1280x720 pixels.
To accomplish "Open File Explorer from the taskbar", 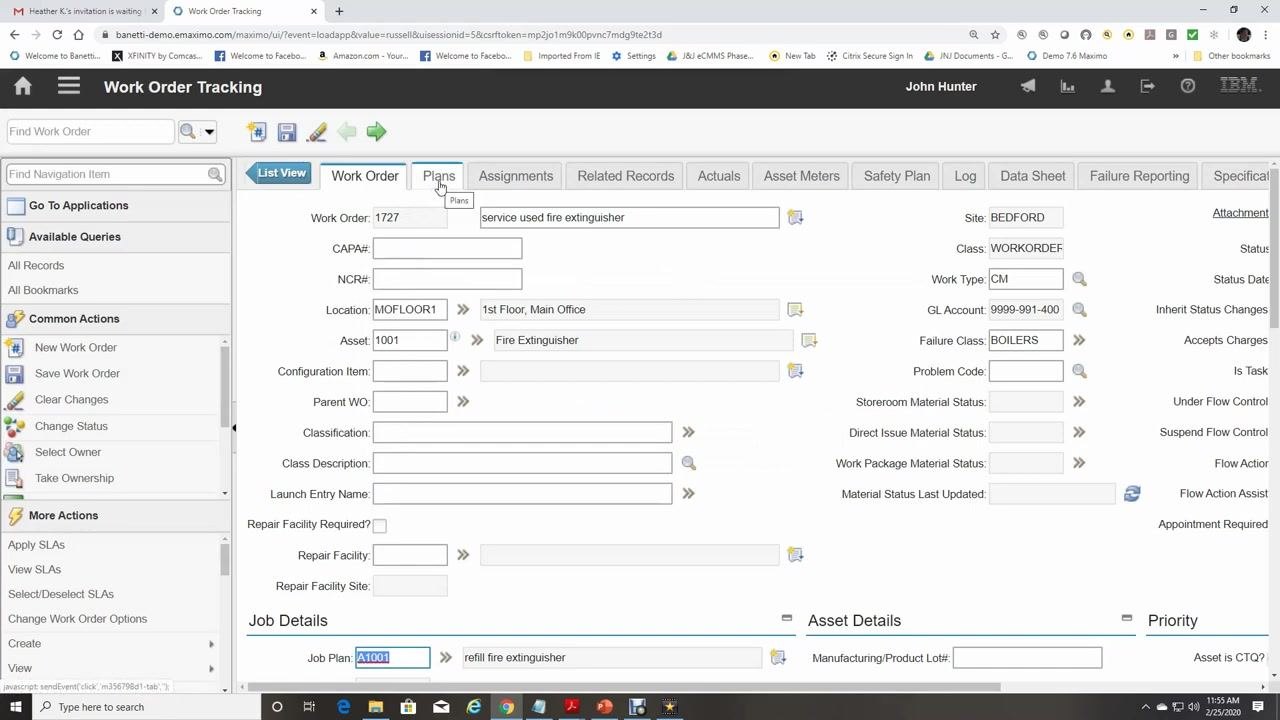I will pos(375,707).
